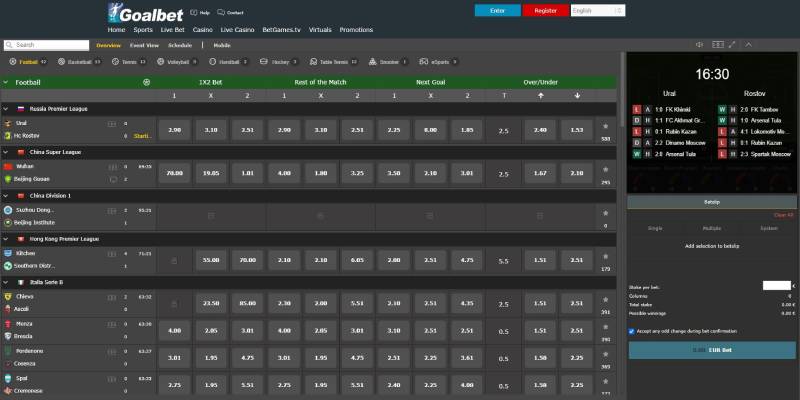The width and height of the screenshot is (800, 400).
Task: Pick Kitchee draw odds 55.00
Action: [x=211, y=260]
